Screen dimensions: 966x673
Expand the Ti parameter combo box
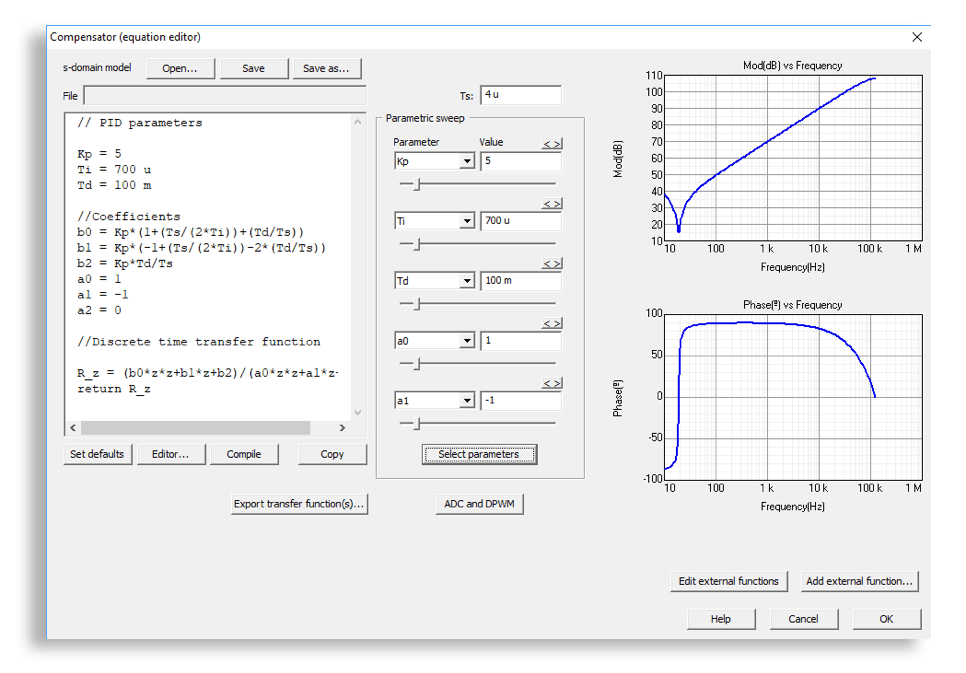pos(466,221)
